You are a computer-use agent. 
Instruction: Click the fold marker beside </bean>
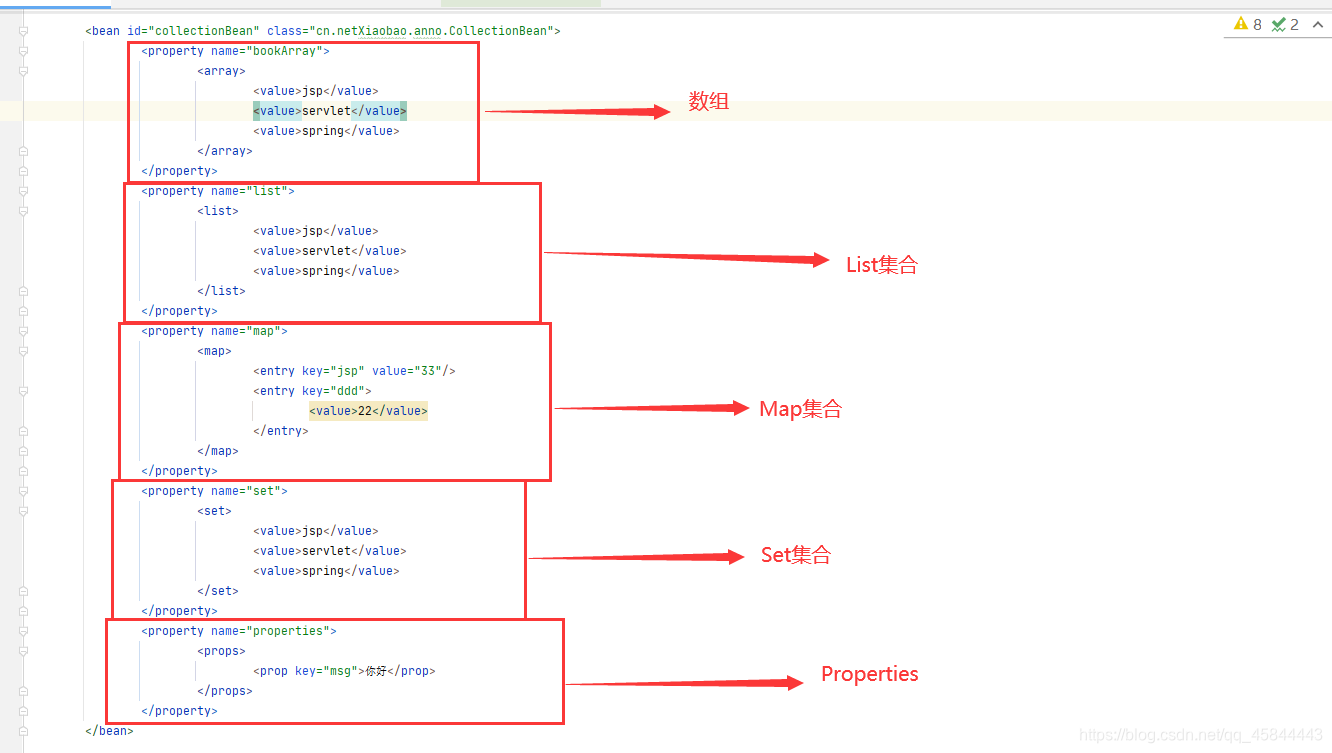pos(23,731)
